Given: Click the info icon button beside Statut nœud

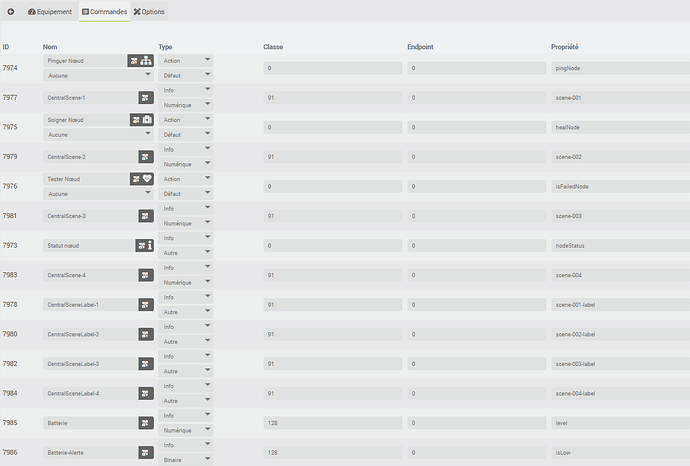Looking at the screenshot, I should pos(143,245).
